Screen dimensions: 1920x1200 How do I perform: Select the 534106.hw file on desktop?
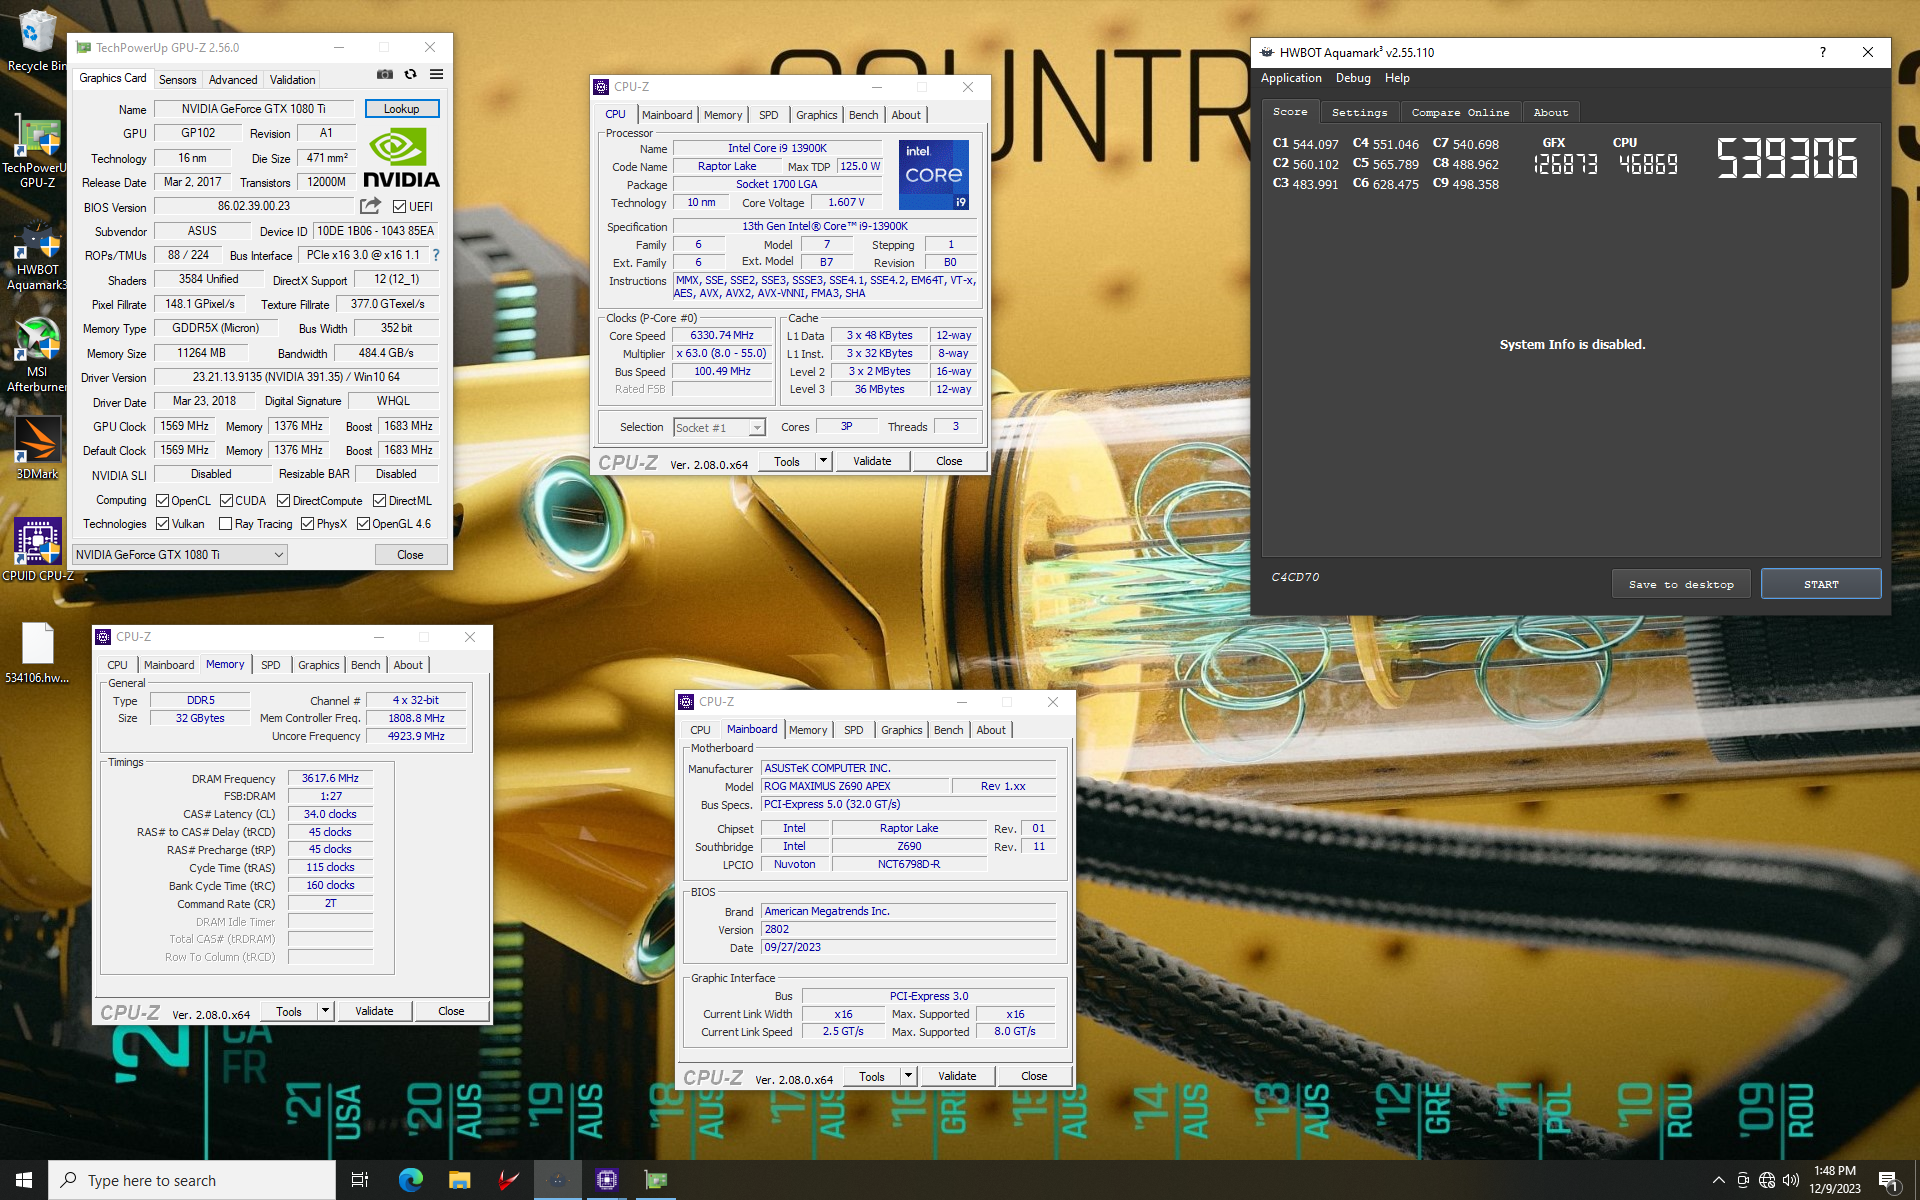coord(37,653)
